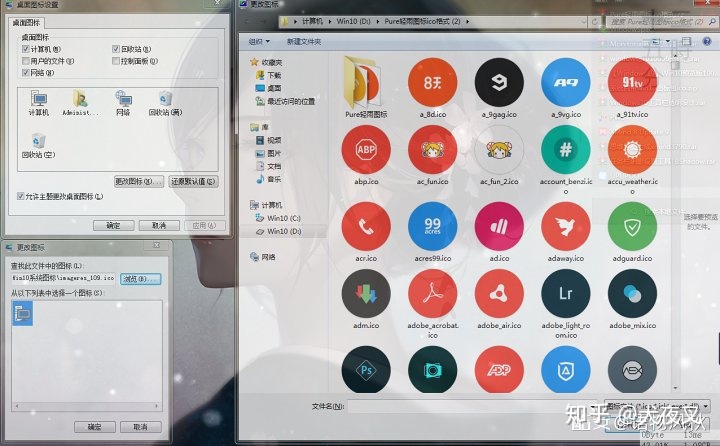Image resolution: width=720 pixels, height=446 pixels.
Task: Open the 视频 library
Action: [269, 140]
